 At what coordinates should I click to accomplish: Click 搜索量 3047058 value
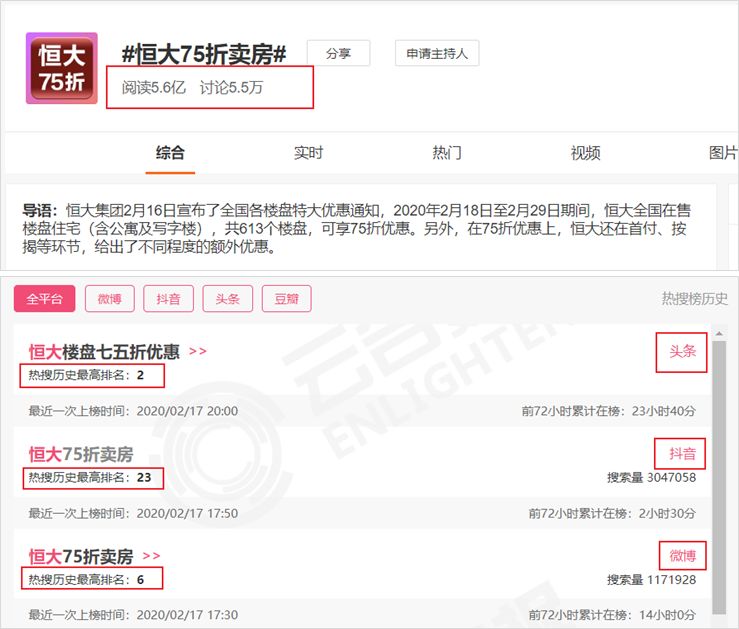click(x=651, y=477)
